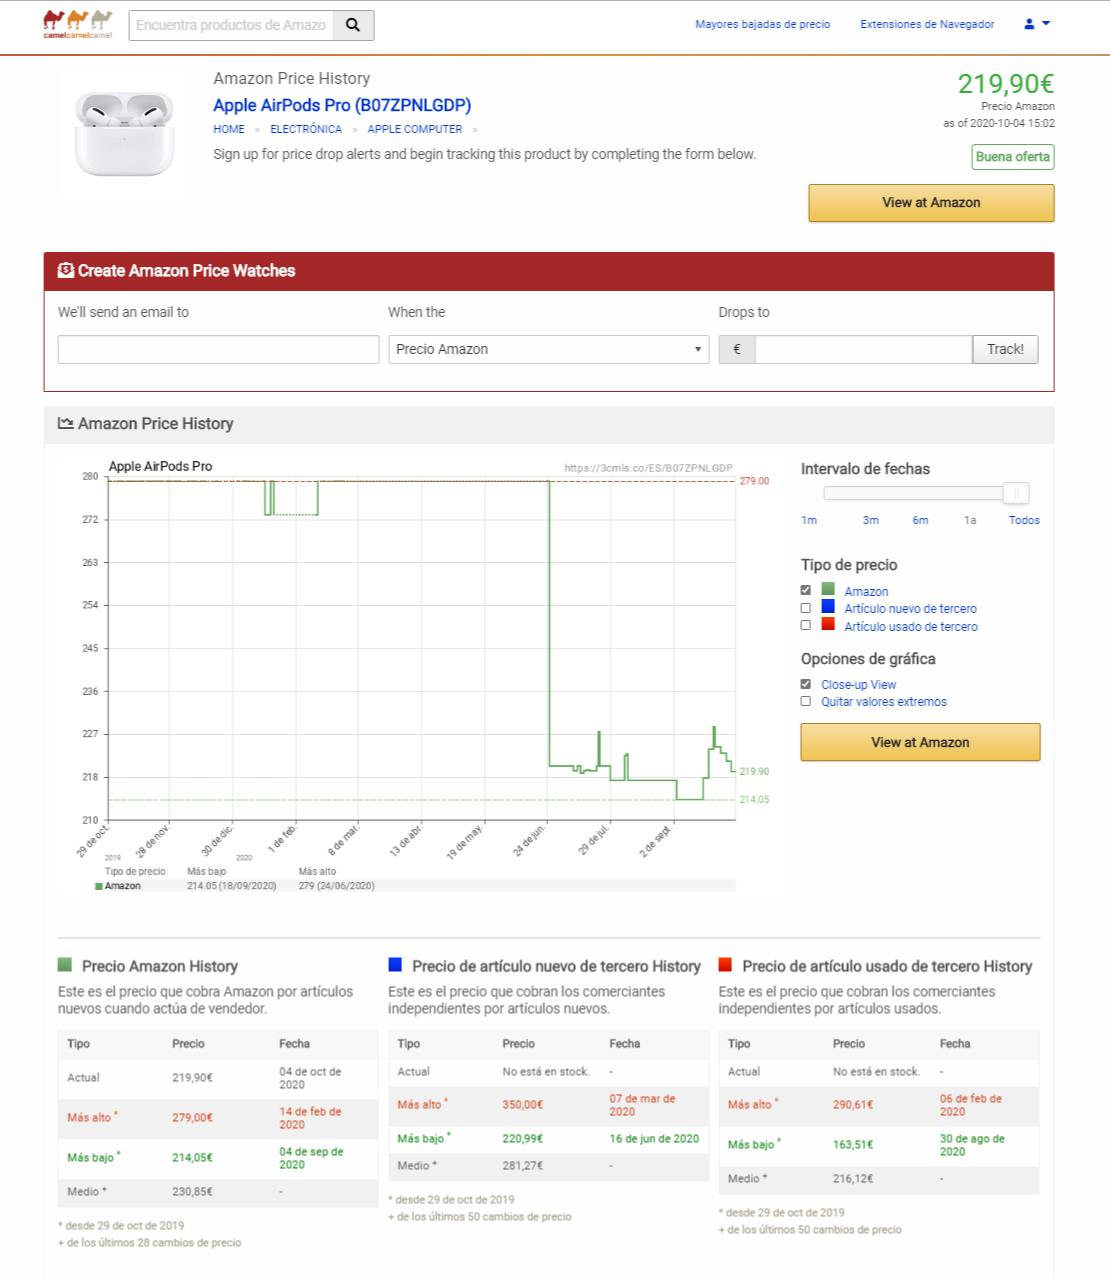The width and height of the screenshot is (1110, 1279).
Task: Click the money icon on Create Amazon Price Watches banner
Action: [64, 270]
